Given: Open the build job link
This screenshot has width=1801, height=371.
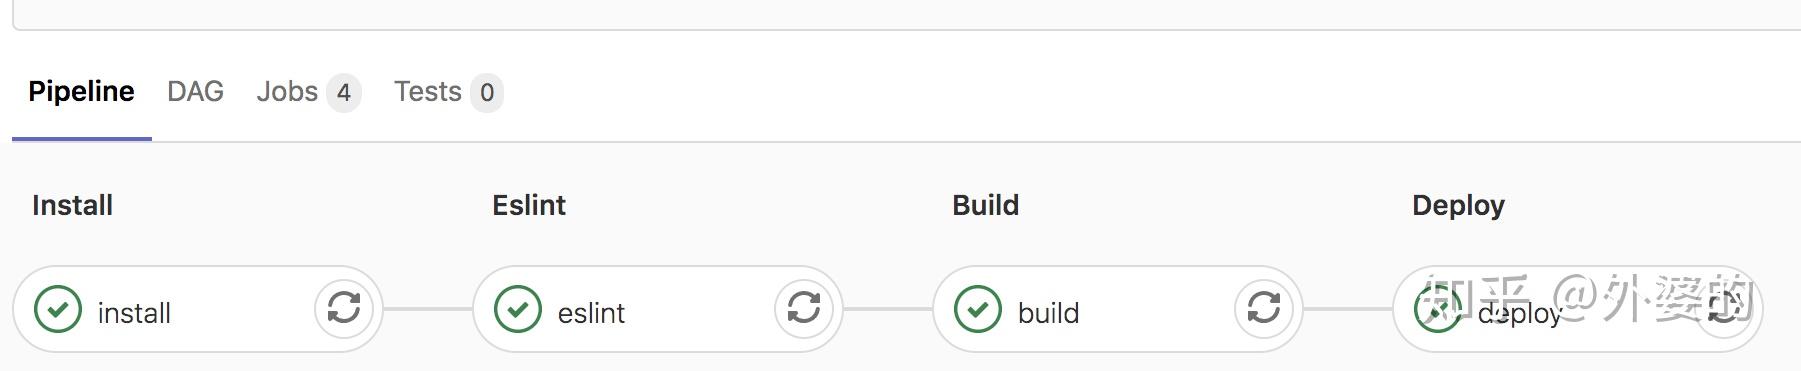Looking at the screenshot, I should coord(1048,313).
